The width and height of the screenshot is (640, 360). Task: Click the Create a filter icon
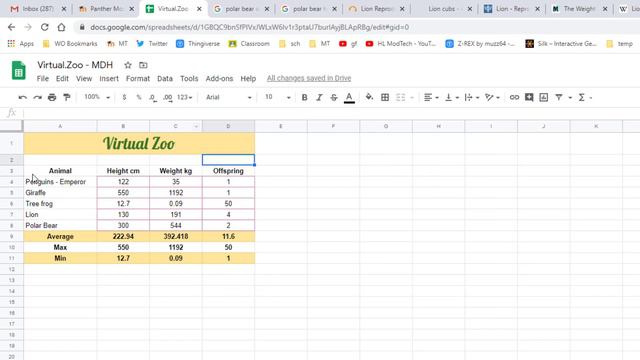point(559,97)
